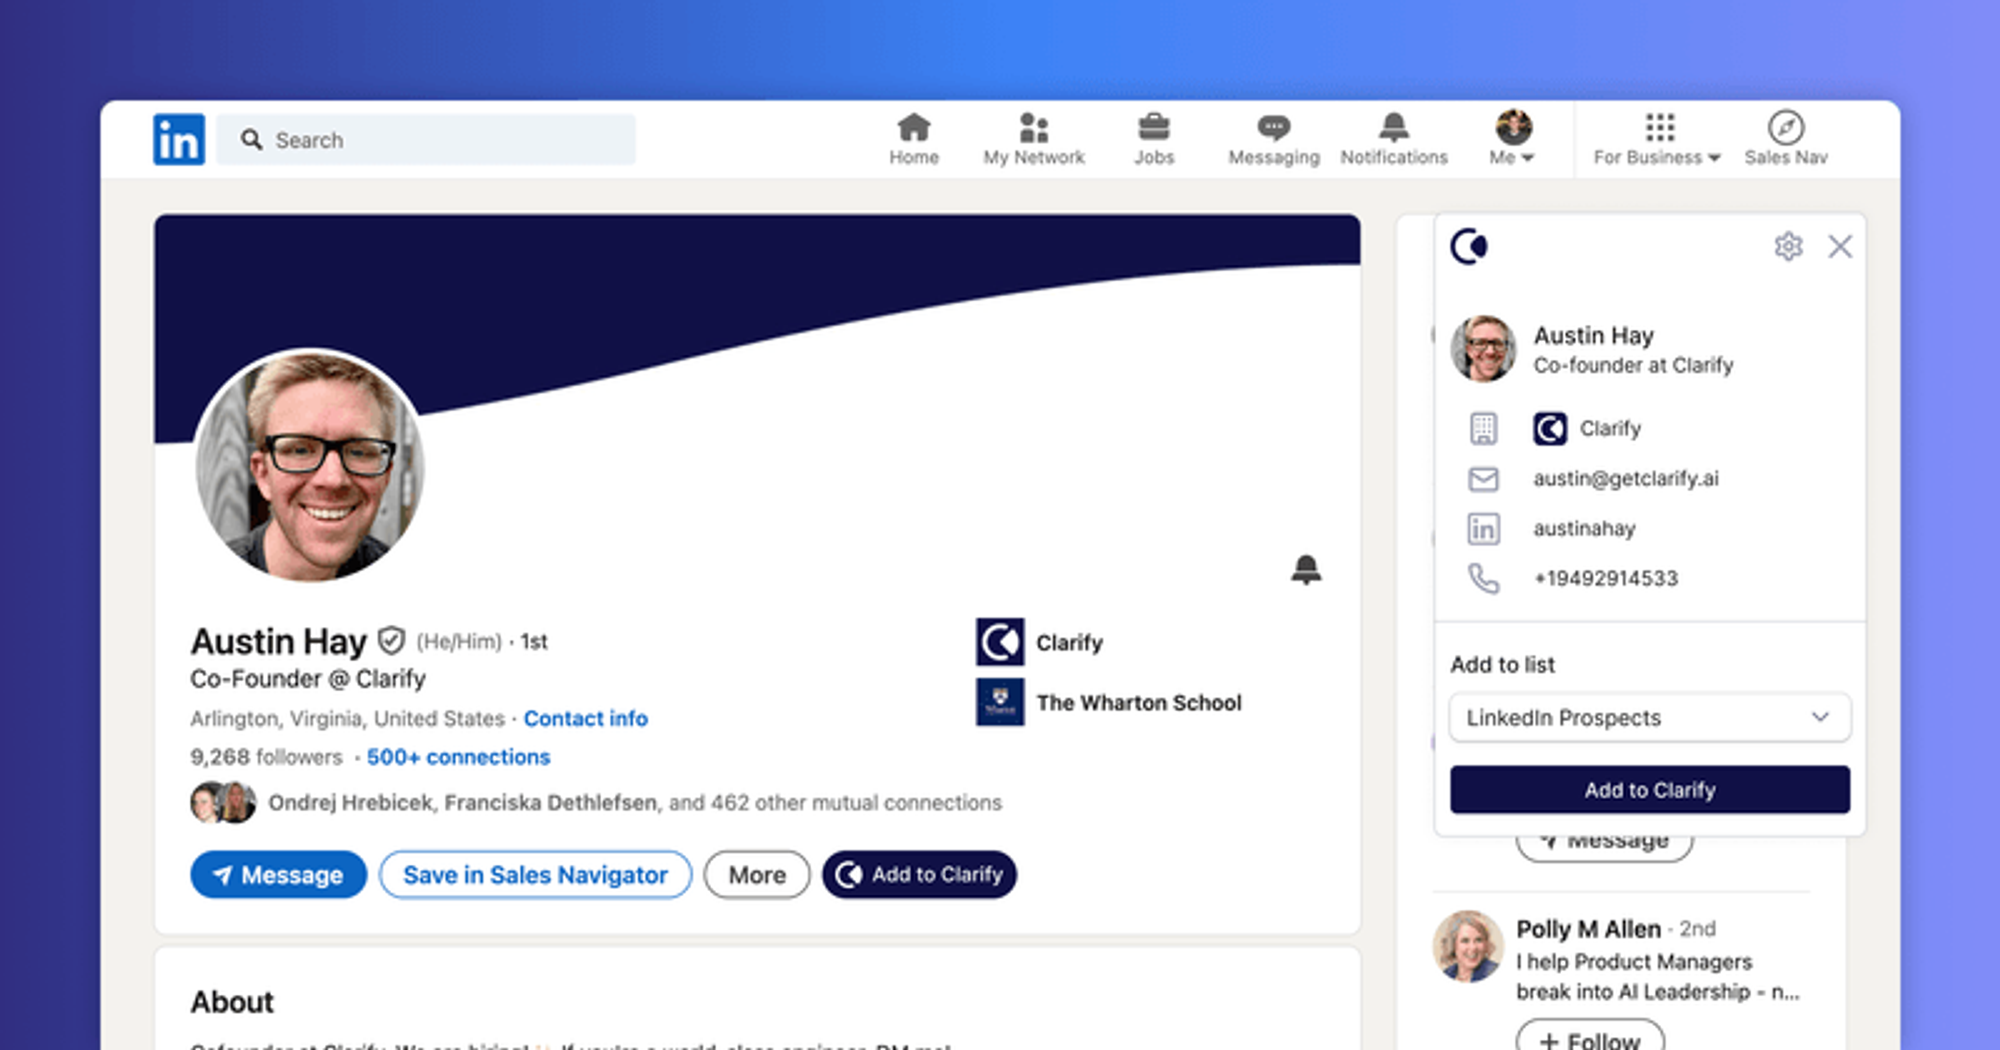
Task: Click the Add to Clarify pill on the profile
Action: [x=919, y=875]
